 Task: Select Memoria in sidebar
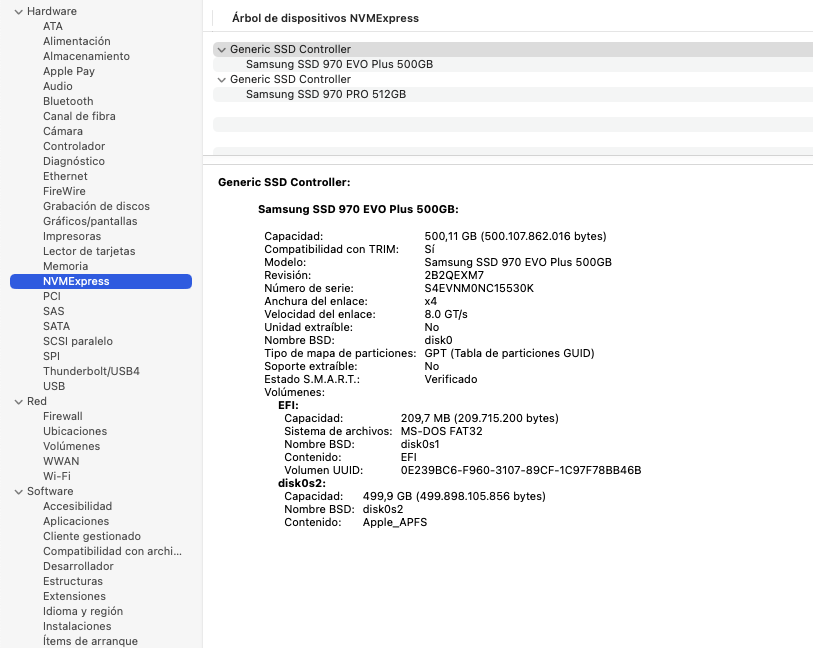(x=65, y=267)
